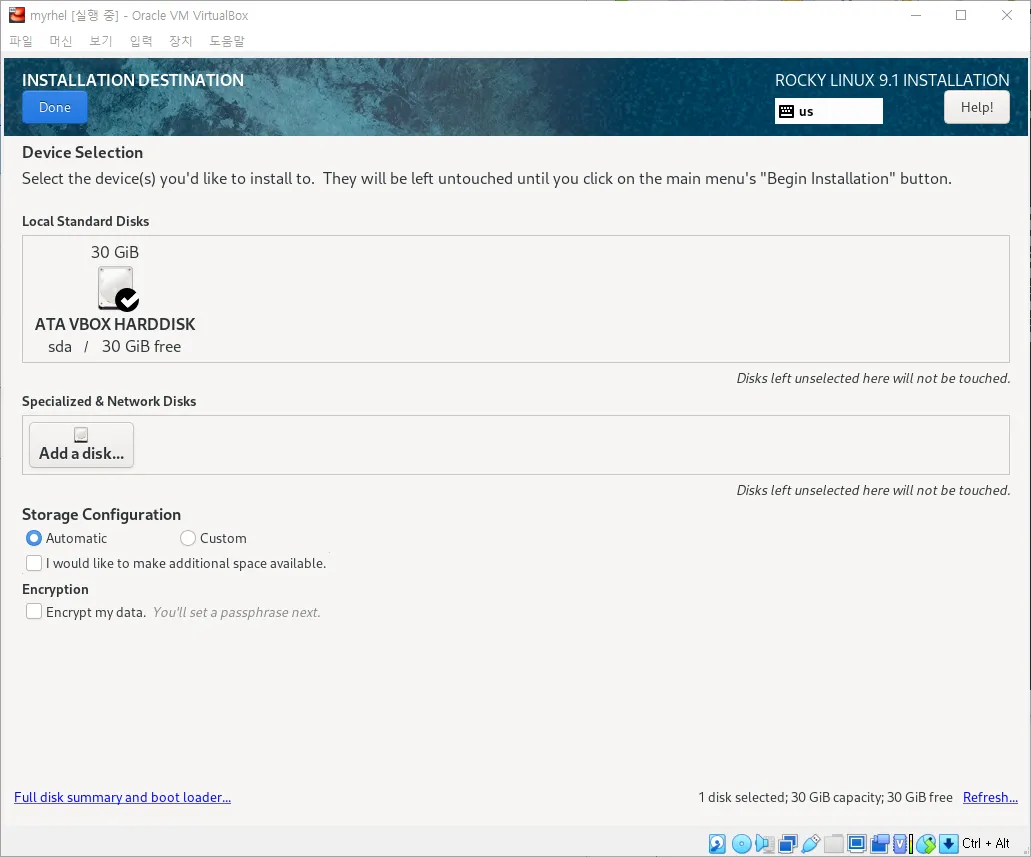The height and width of the screenshot is (857, 1031).
Task: Click the 'Device Selection' heading
Action: tap(82, 153)
